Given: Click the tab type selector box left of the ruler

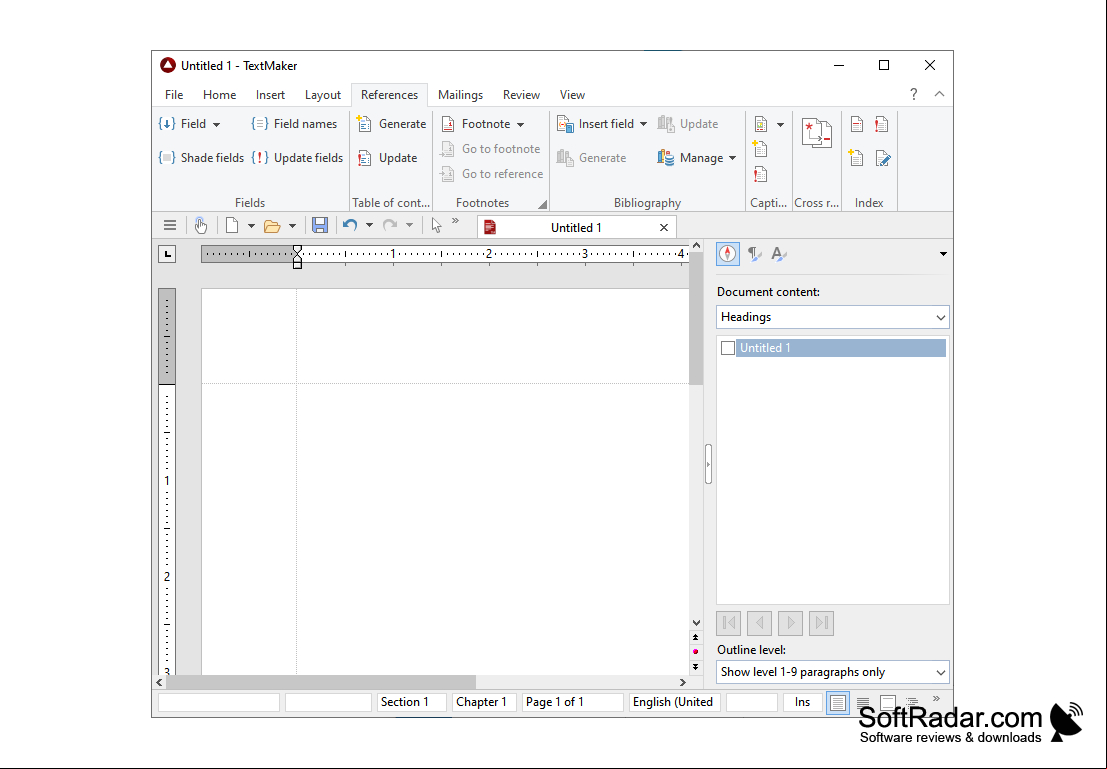Looking at the screenshot, I should click(x=167, y=254).
